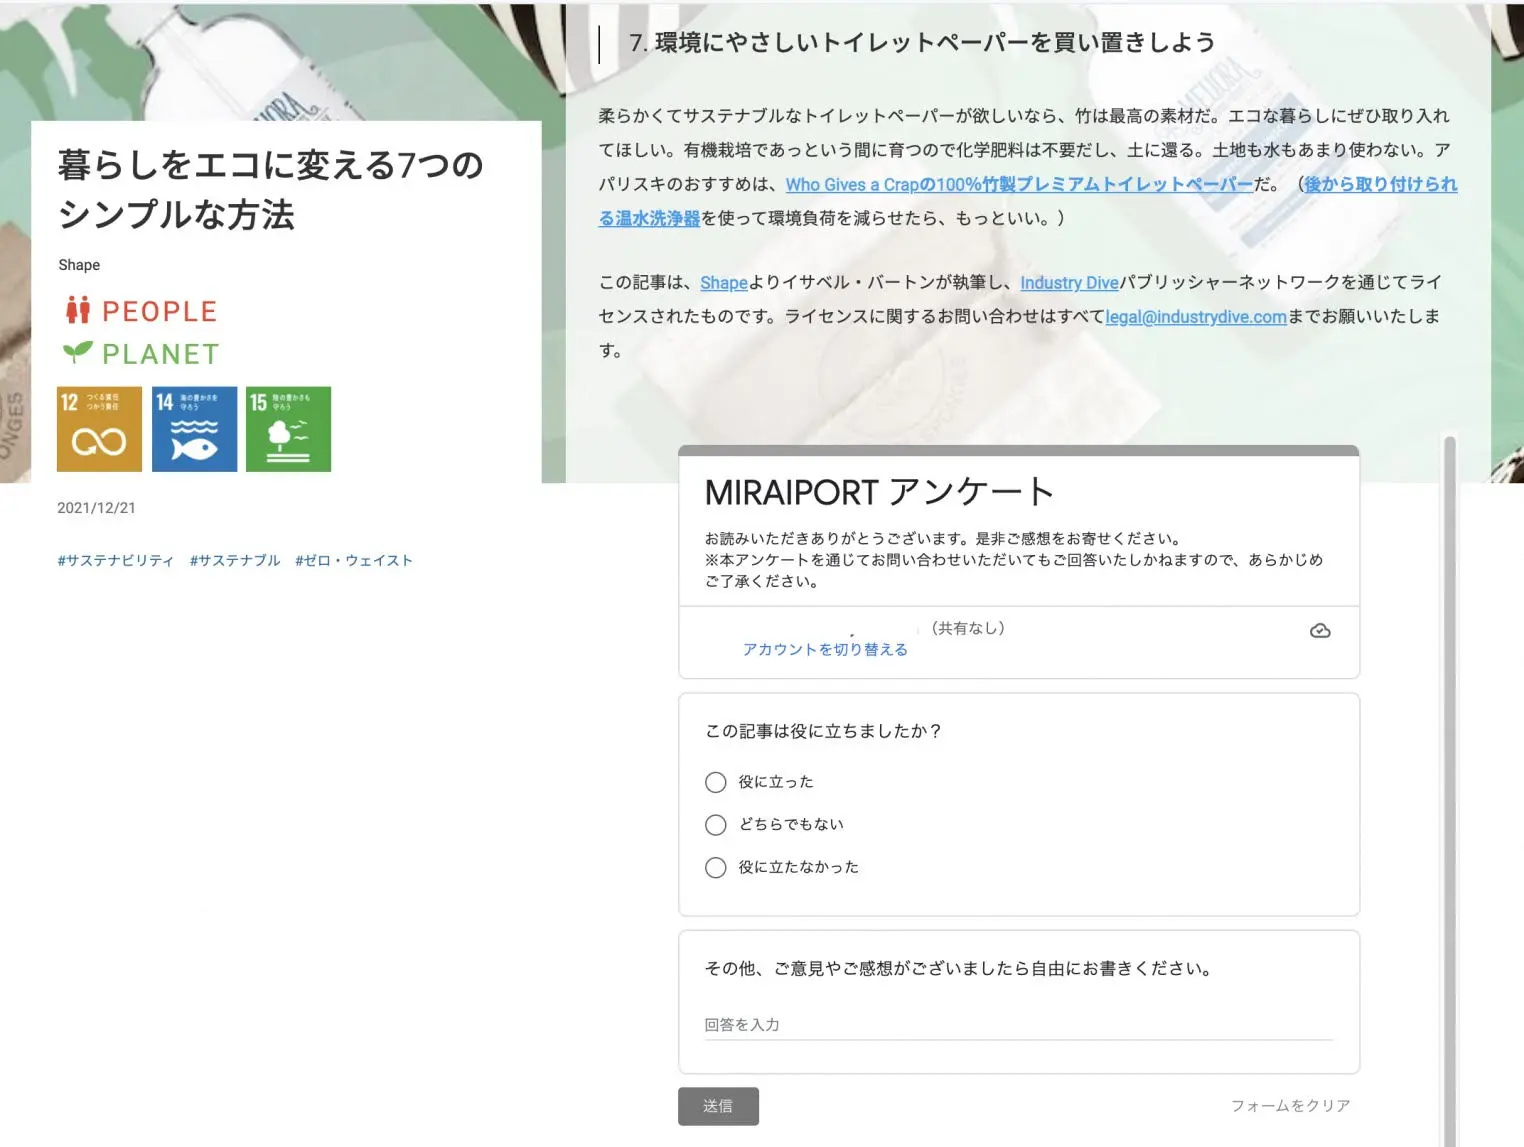Open the #サステナブル tag
The image size is (1524, 1147).
pyautogui.click(x=235, y=560)
